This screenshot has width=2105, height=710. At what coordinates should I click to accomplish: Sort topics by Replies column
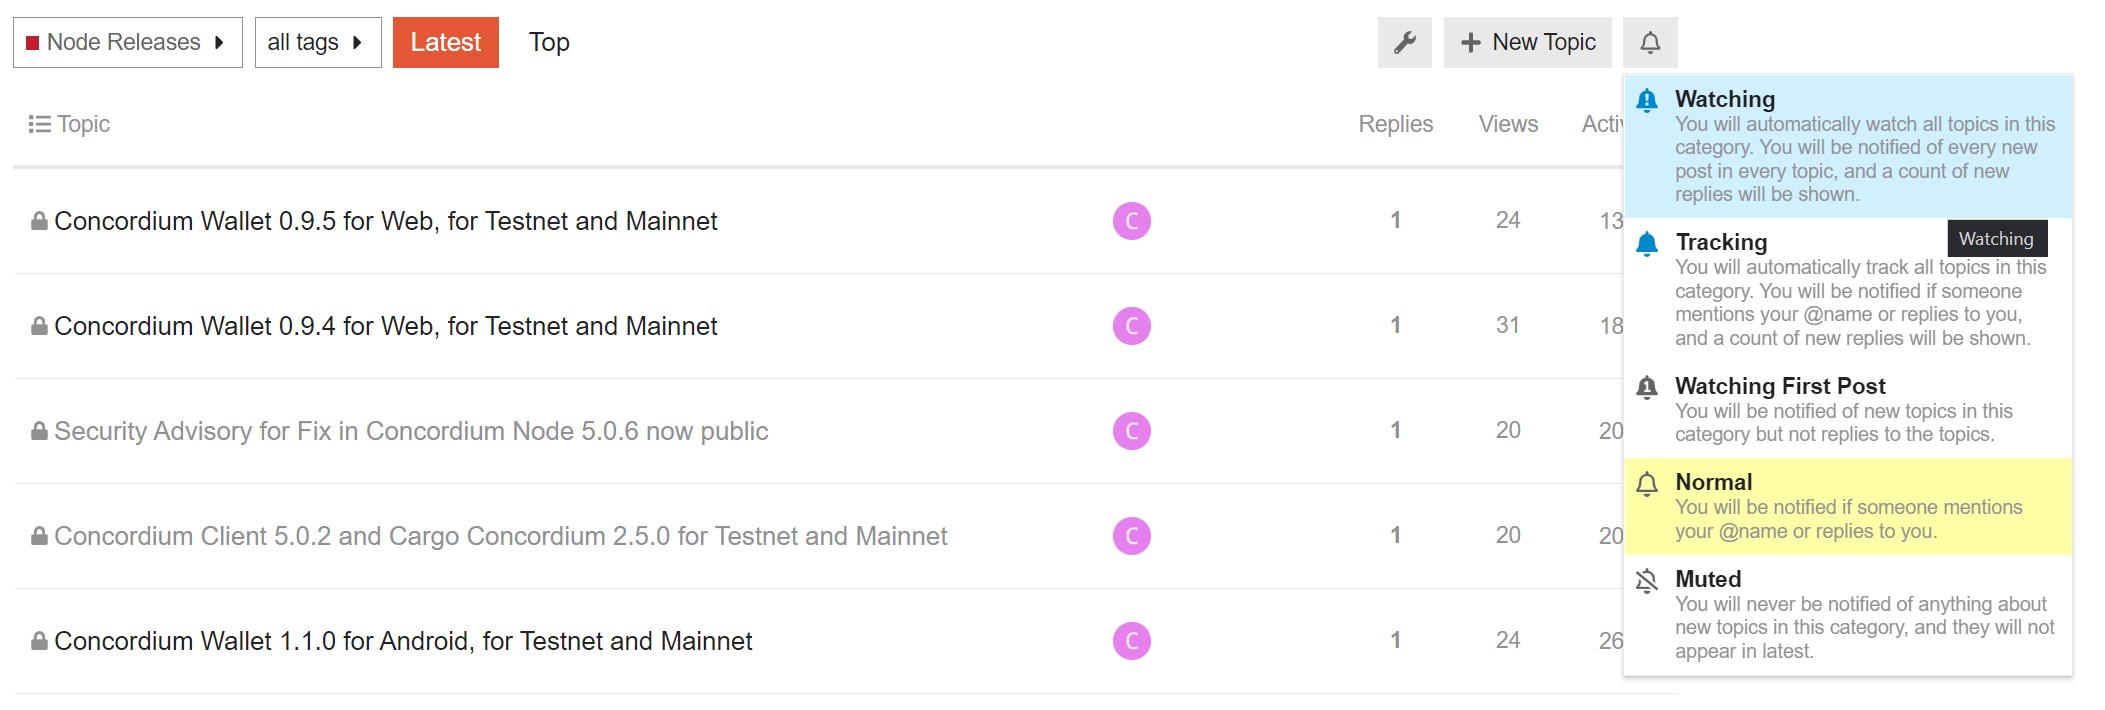point(1395,124)
